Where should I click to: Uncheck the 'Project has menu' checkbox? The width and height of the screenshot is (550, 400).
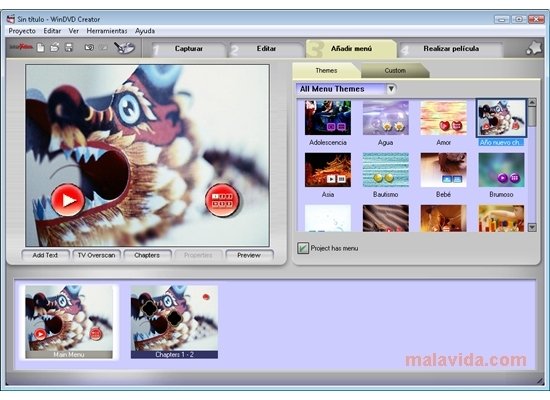coord(302,248)
